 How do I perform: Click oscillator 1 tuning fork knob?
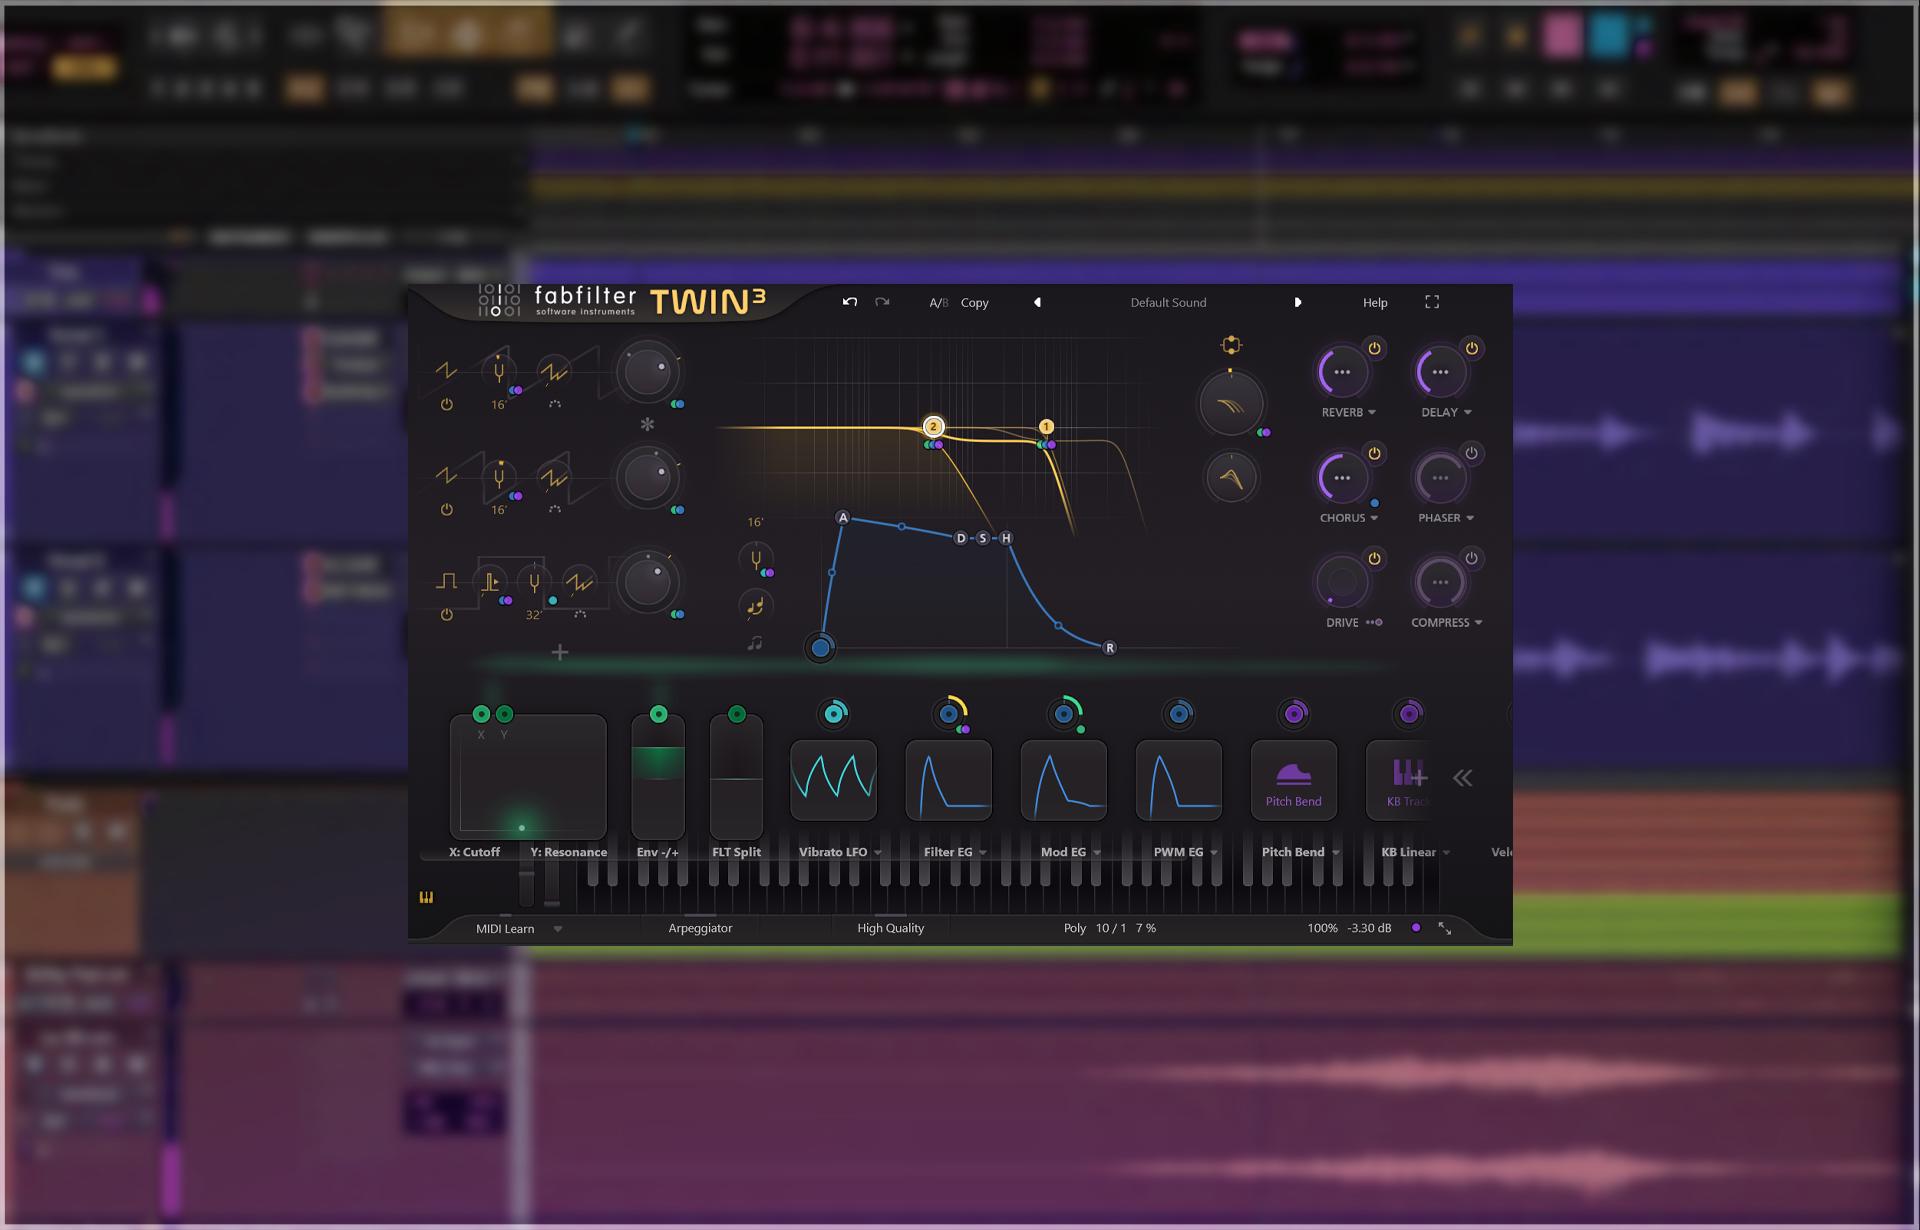pos(498,371)
